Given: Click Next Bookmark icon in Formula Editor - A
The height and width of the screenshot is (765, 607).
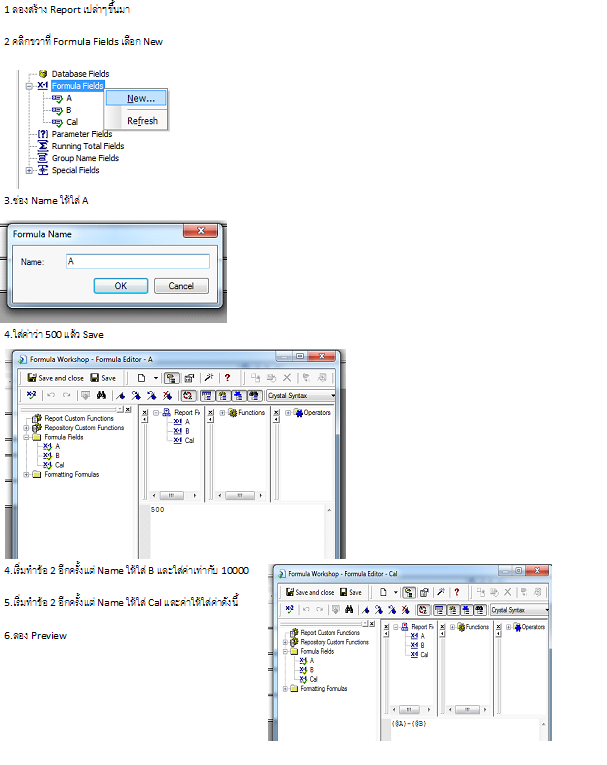Looking at the screenshot, I should pos(136,396).
